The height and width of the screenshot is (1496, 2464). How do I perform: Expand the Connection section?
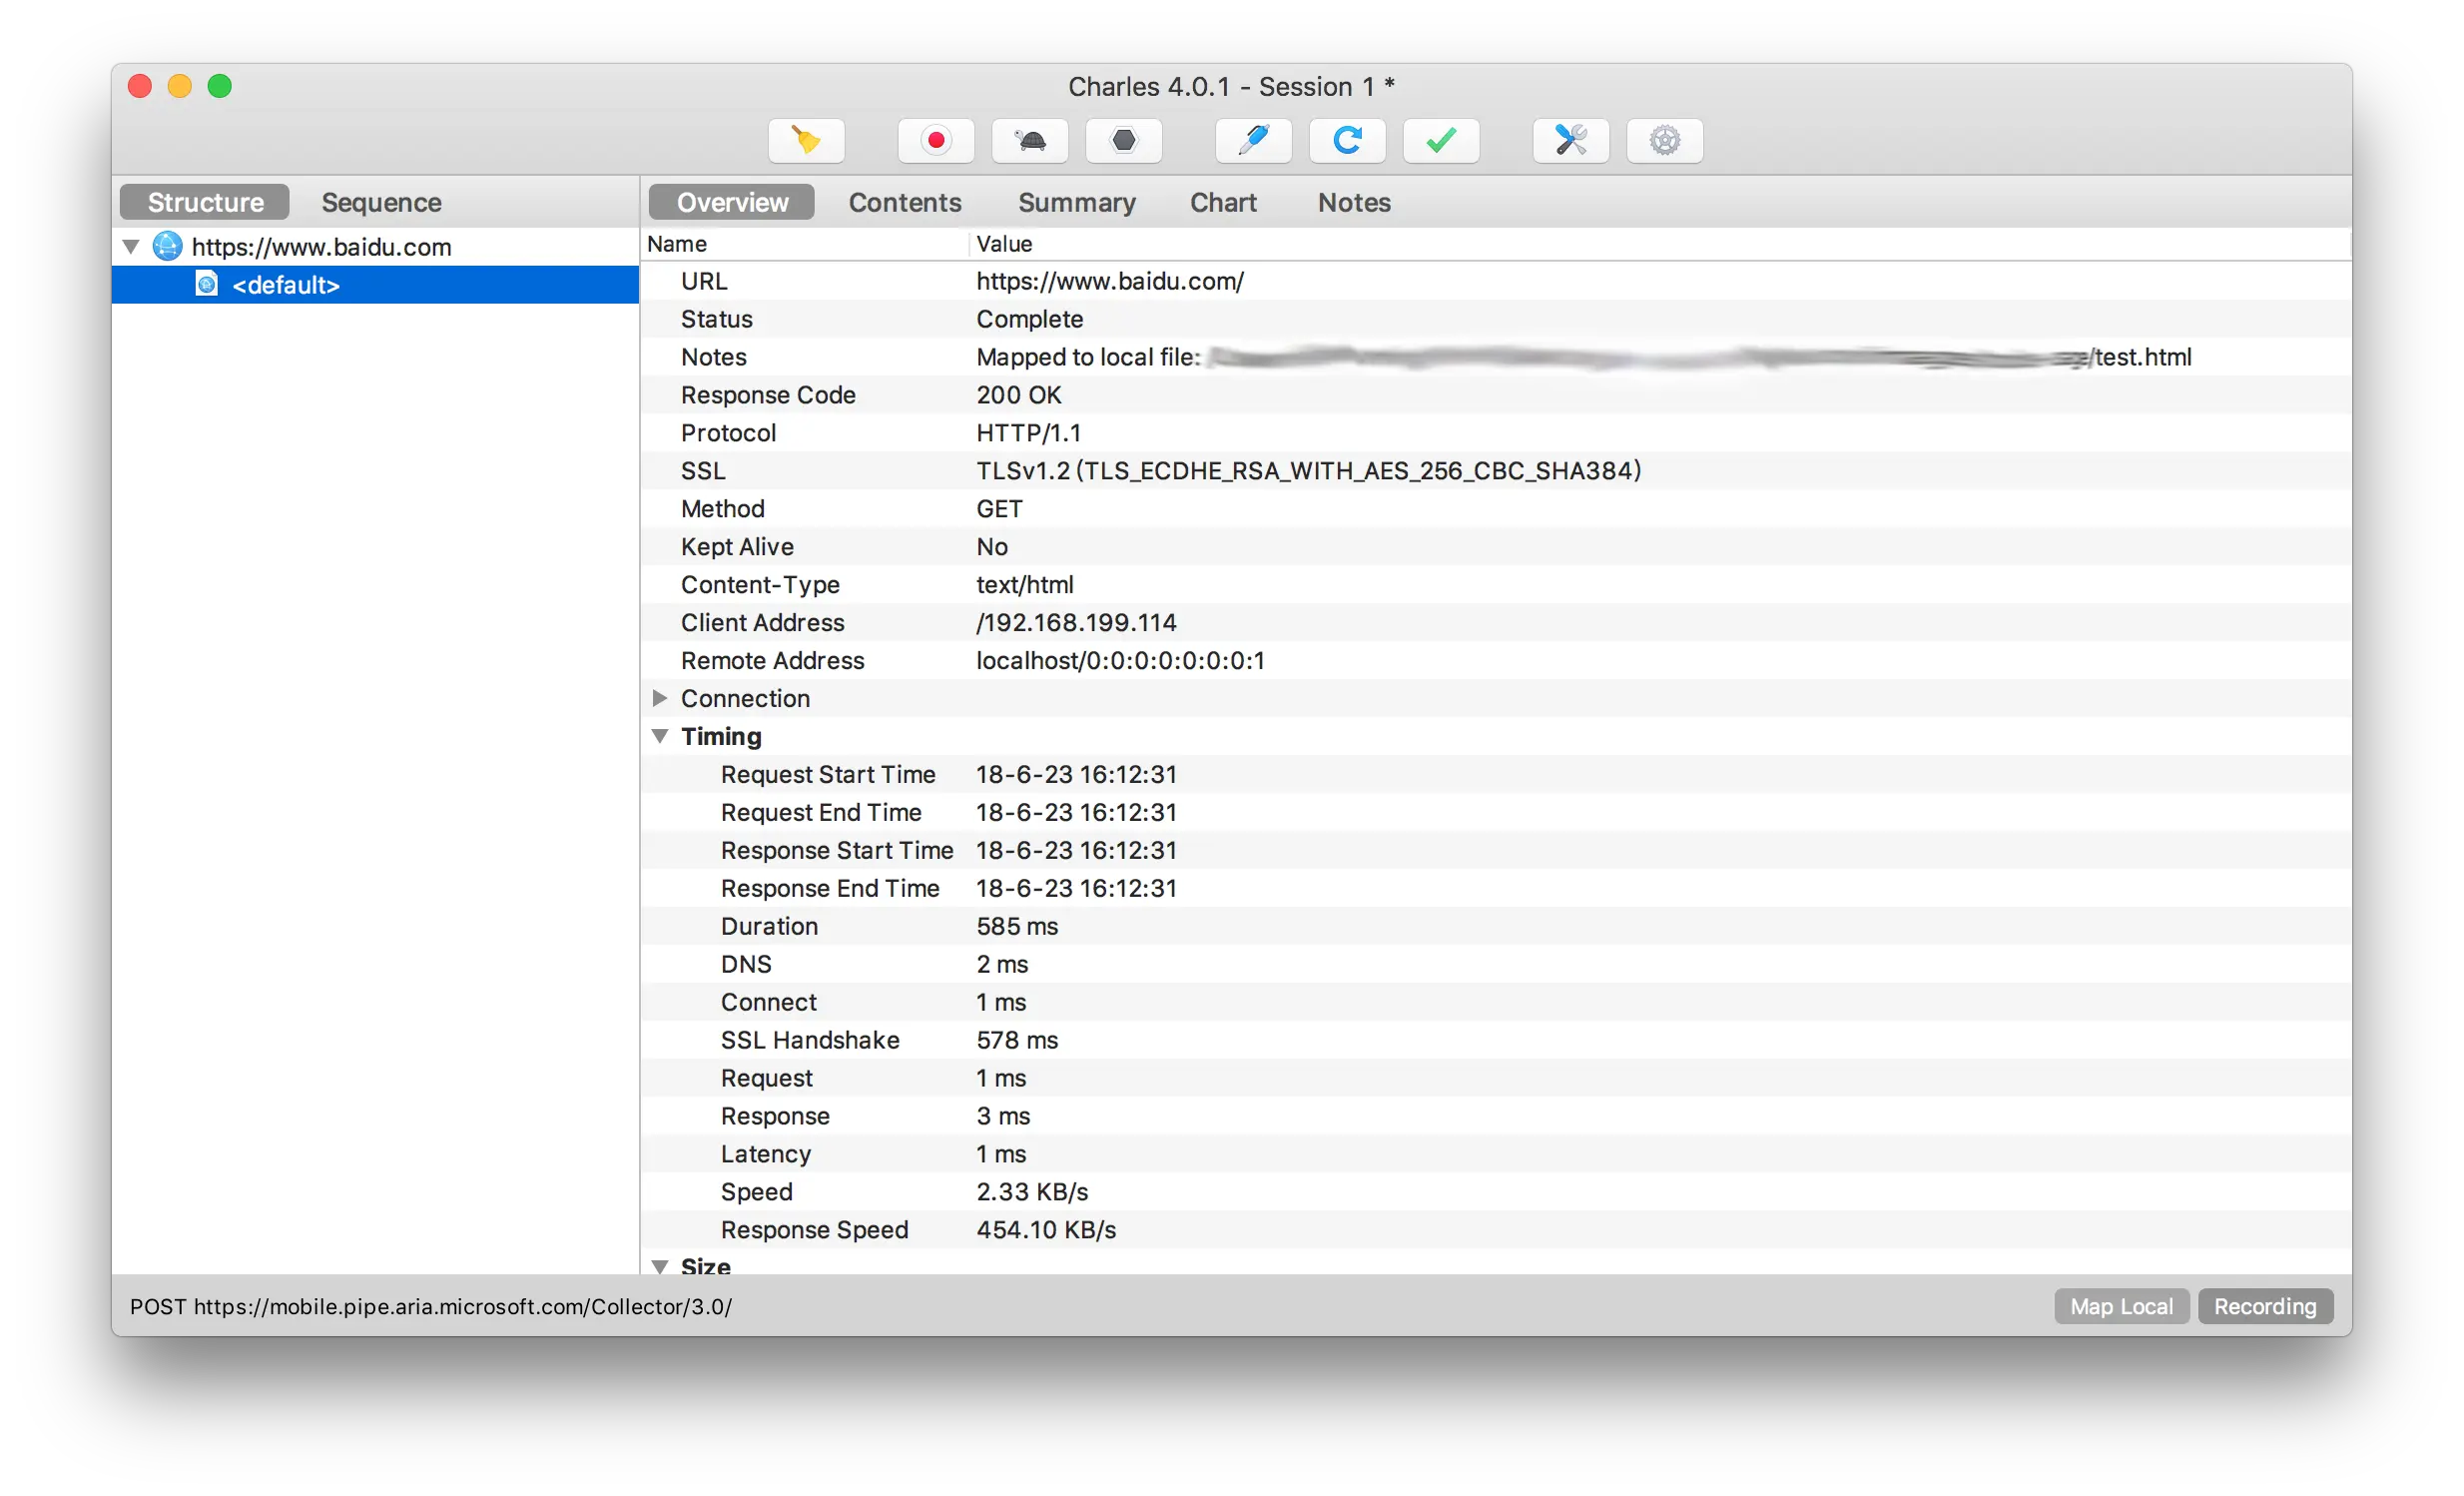click(659, 698)
